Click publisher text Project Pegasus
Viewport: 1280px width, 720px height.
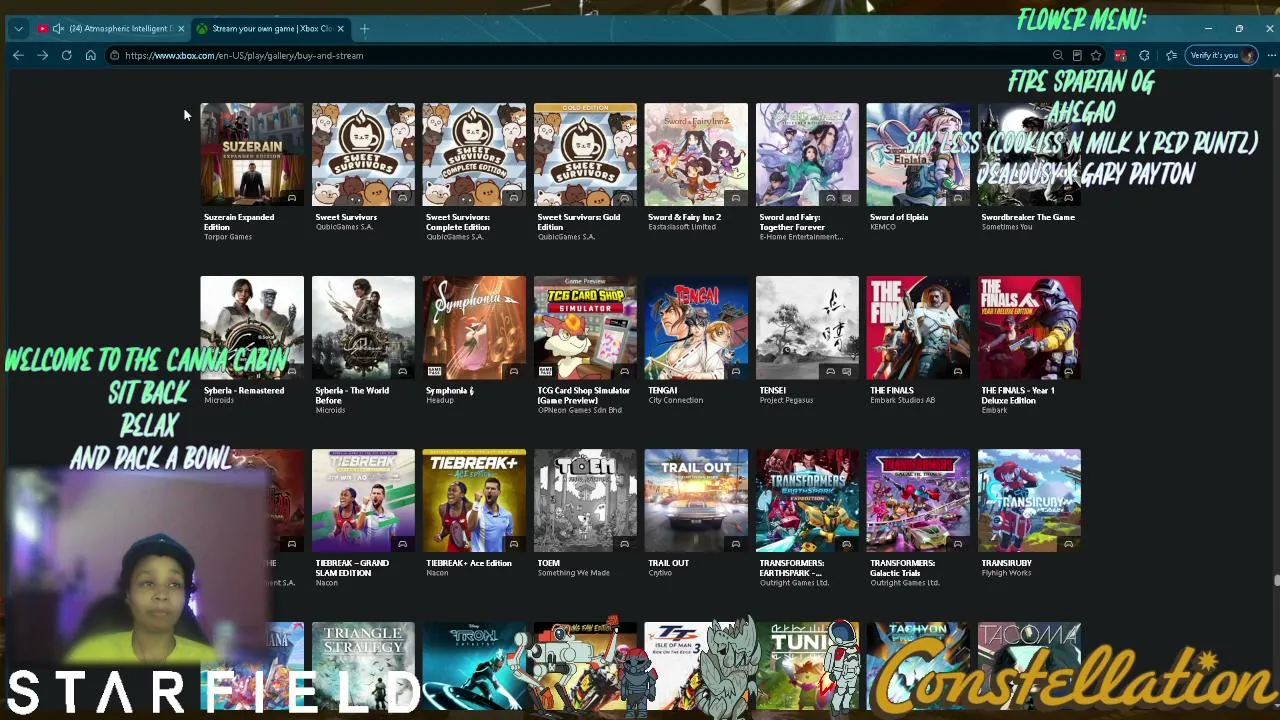click(786, 400)
